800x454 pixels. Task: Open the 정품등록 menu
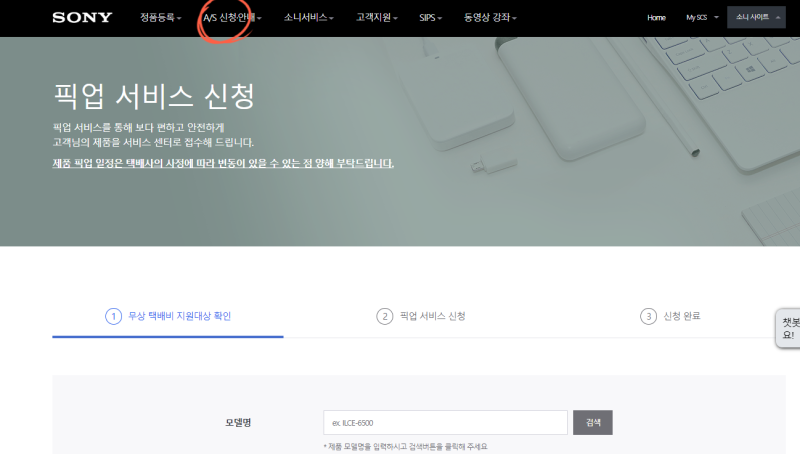(161, 17)
